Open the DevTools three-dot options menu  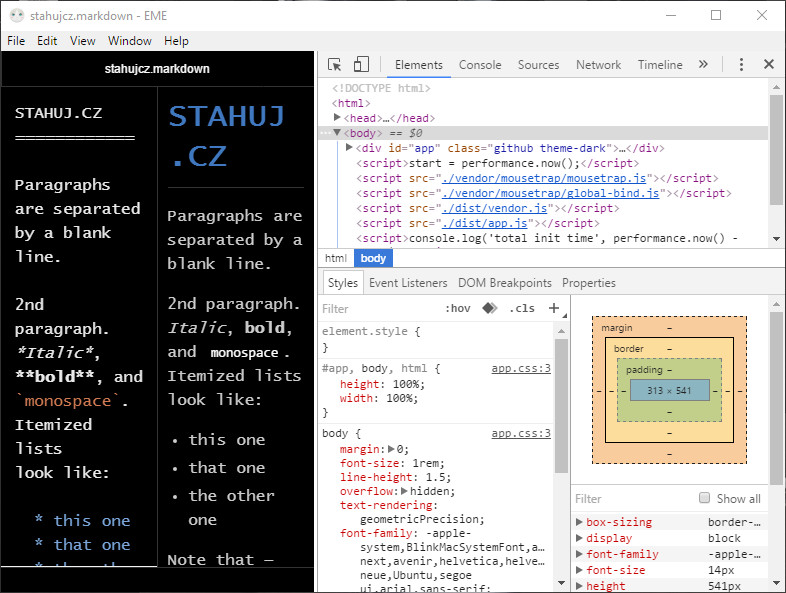click(741, 64)
